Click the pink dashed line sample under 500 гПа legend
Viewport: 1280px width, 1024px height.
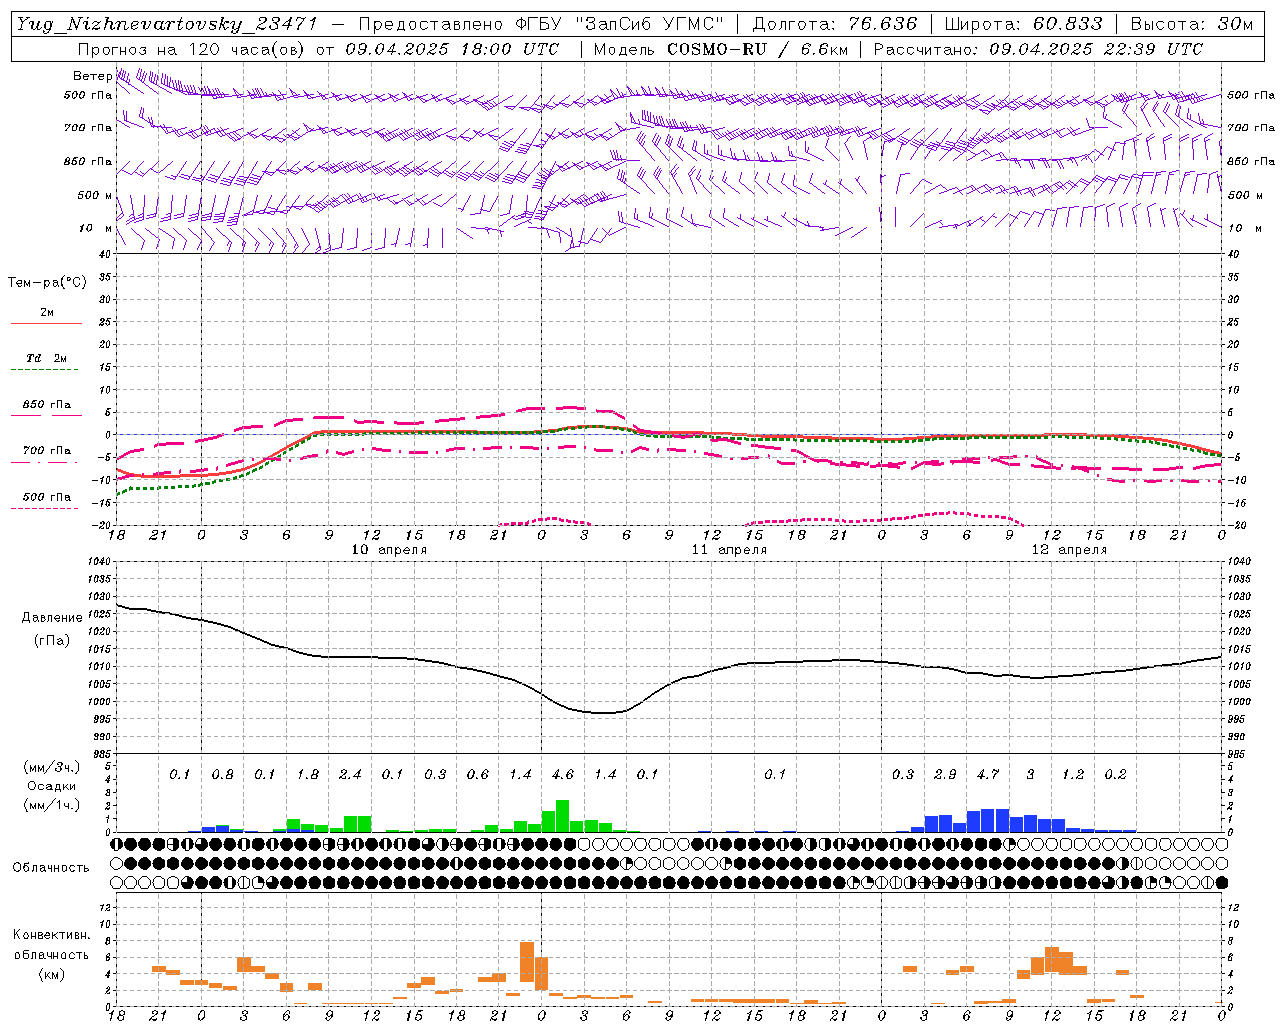(45, 509)
